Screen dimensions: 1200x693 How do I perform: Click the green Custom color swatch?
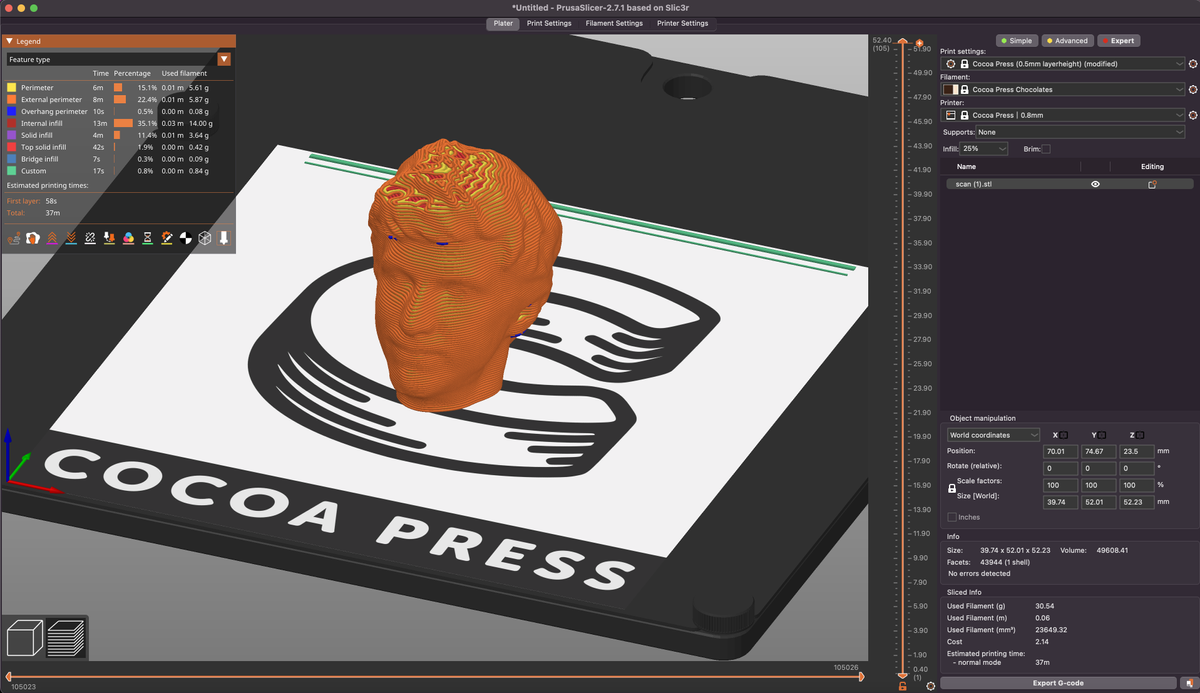12,171
